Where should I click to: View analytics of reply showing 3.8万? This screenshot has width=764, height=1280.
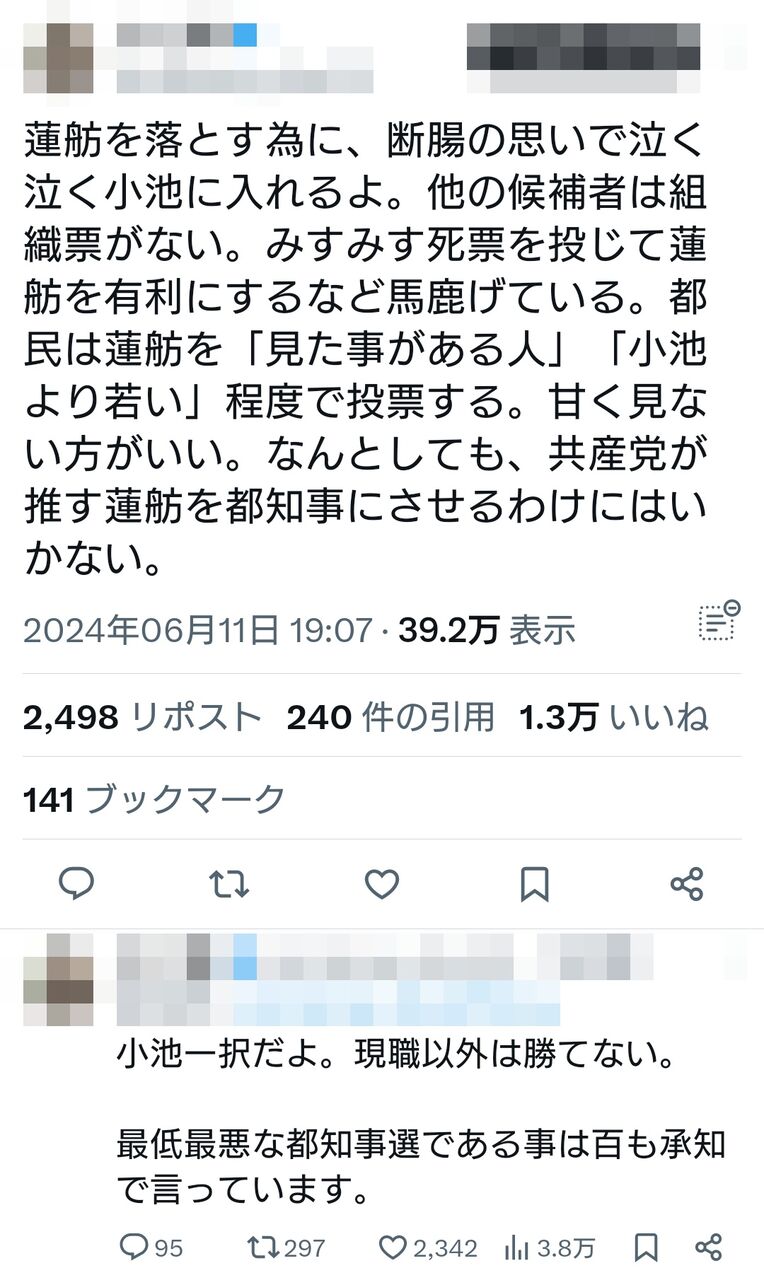click(549, 1247)
